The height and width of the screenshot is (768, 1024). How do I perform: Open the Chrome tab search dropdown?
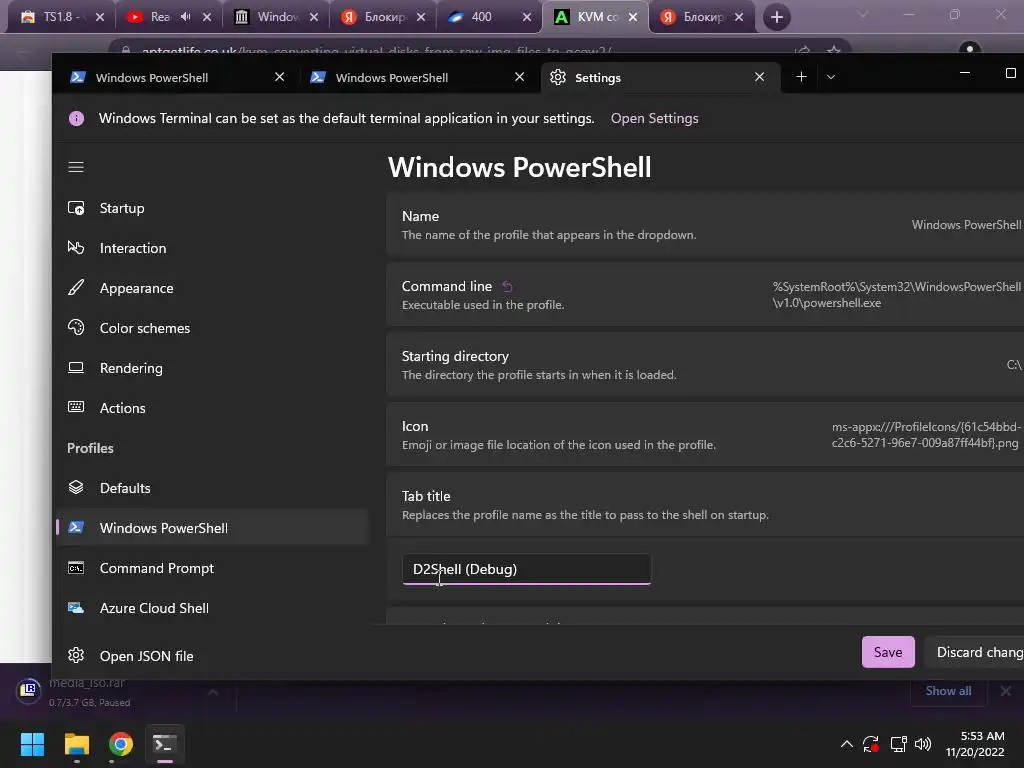(x=863, y=14)
